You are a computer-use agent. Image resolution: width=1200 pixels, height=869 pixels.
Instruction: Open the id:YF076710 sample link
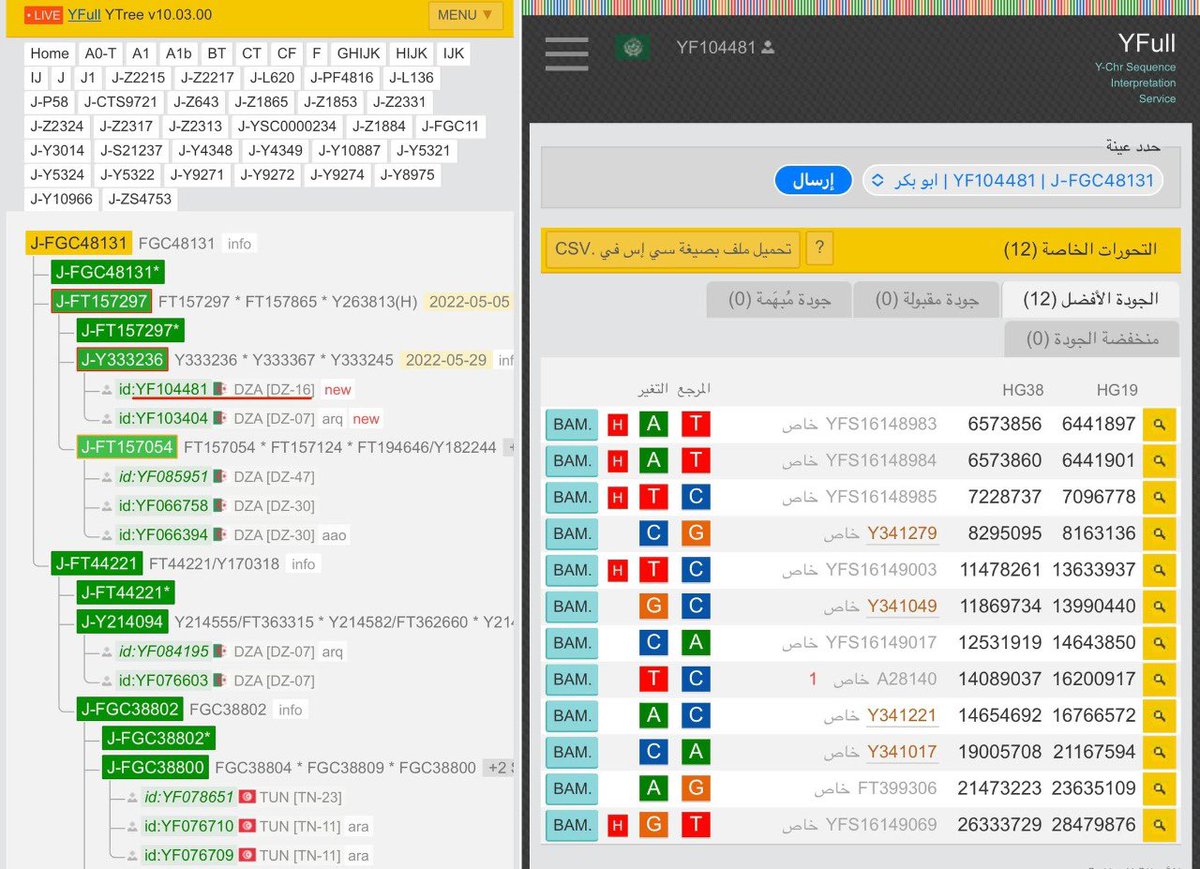(x=189, y=827)
